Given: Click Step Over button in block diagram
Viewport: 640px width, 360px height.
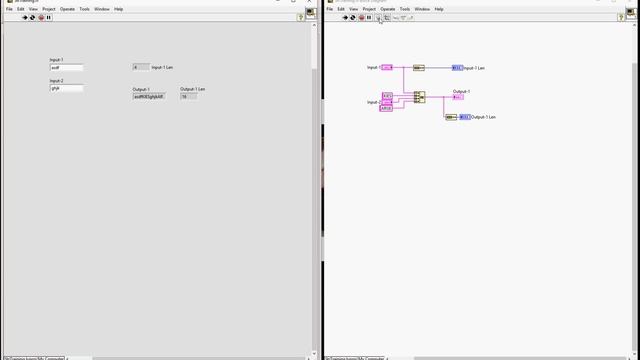Looking at the screenshot, I should coord(403,18).
